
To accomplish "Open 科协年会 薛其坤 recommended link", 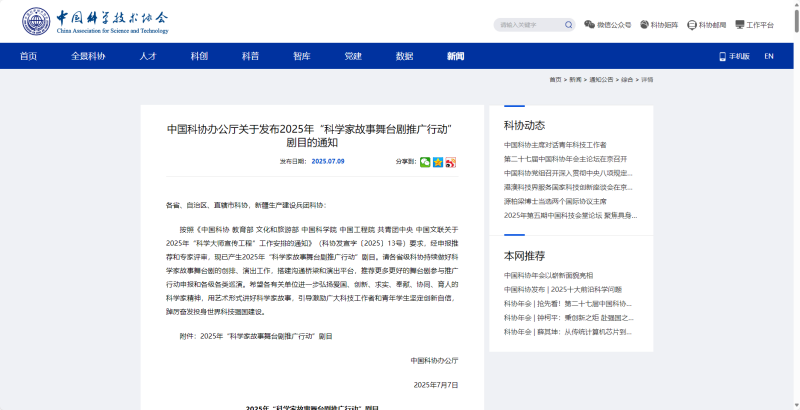I will pos(568,332).
